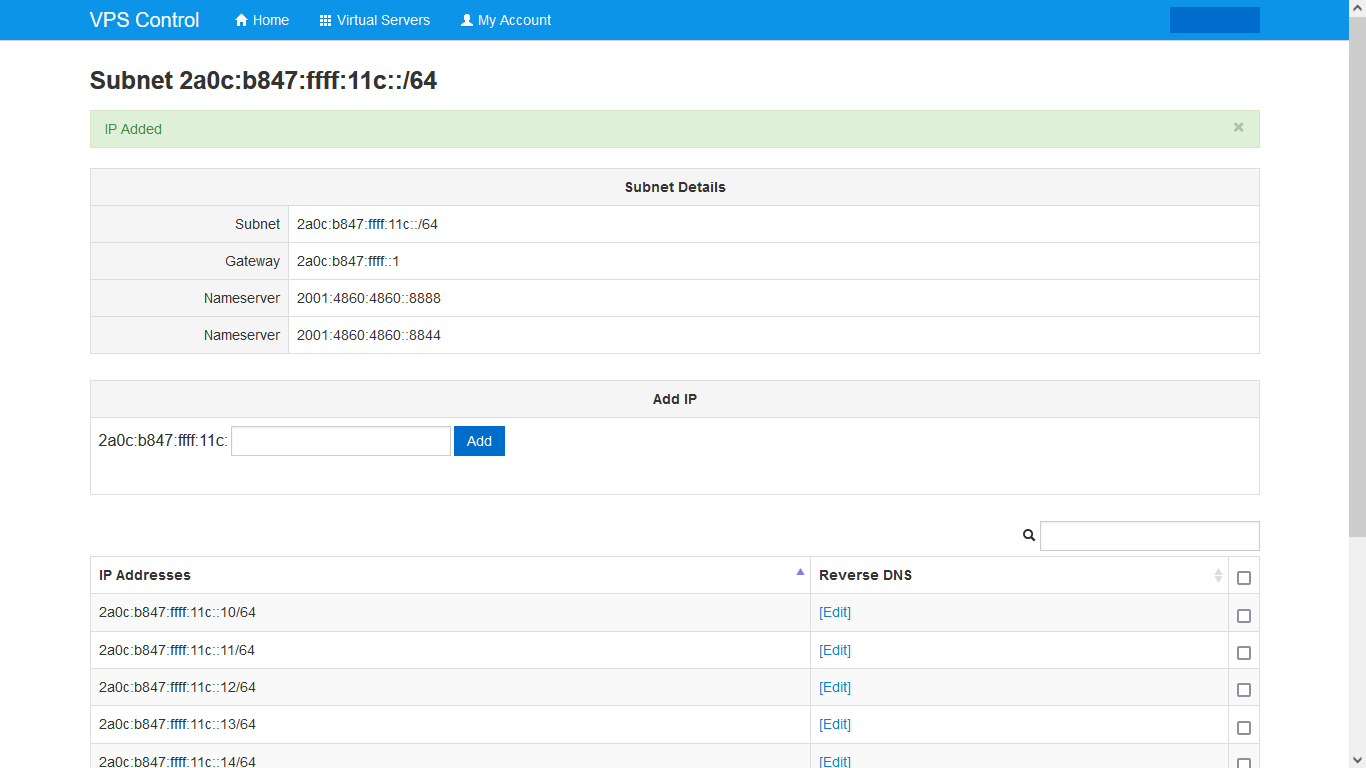This screenshot has height=768, width=1366.
Task: Open the My Account menu item
Action: click(514, 20)
